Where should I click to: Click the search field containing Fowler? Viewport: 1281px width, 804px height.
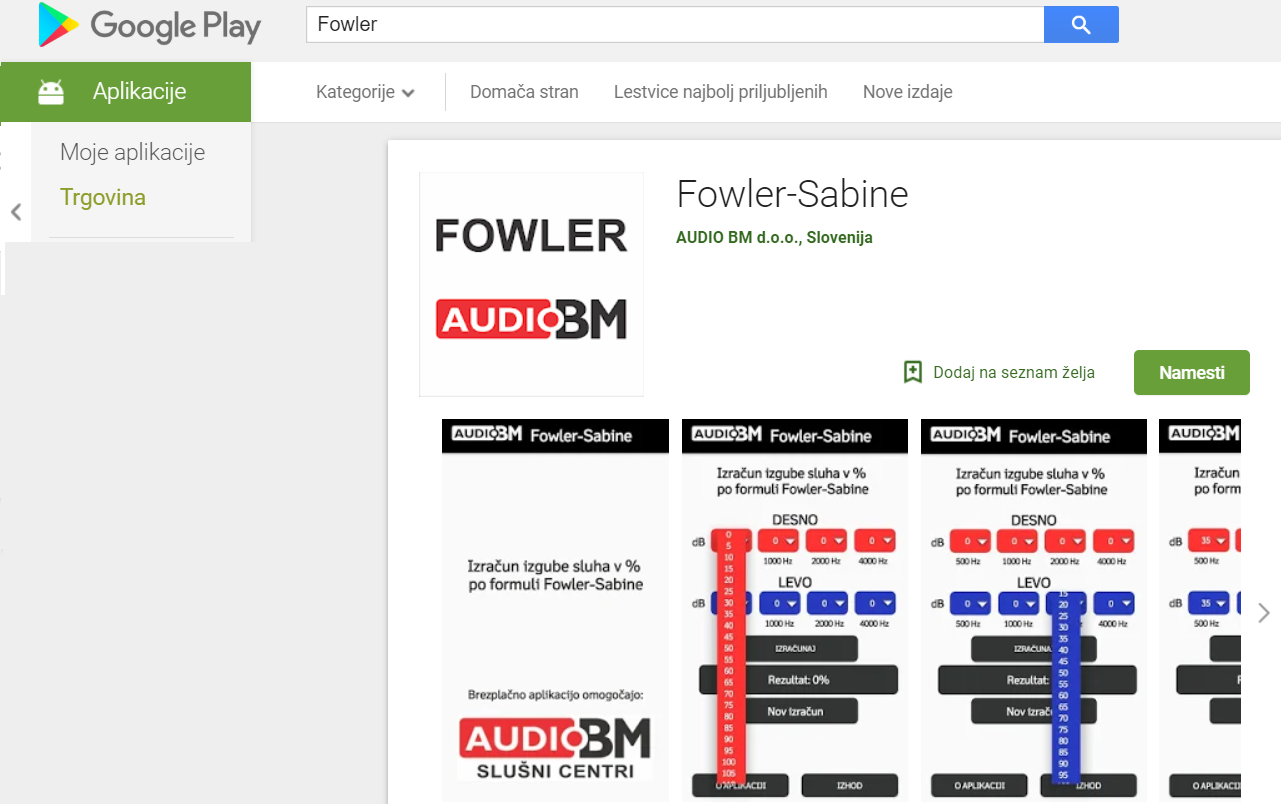pyautogui.click(x=675, y=25)
